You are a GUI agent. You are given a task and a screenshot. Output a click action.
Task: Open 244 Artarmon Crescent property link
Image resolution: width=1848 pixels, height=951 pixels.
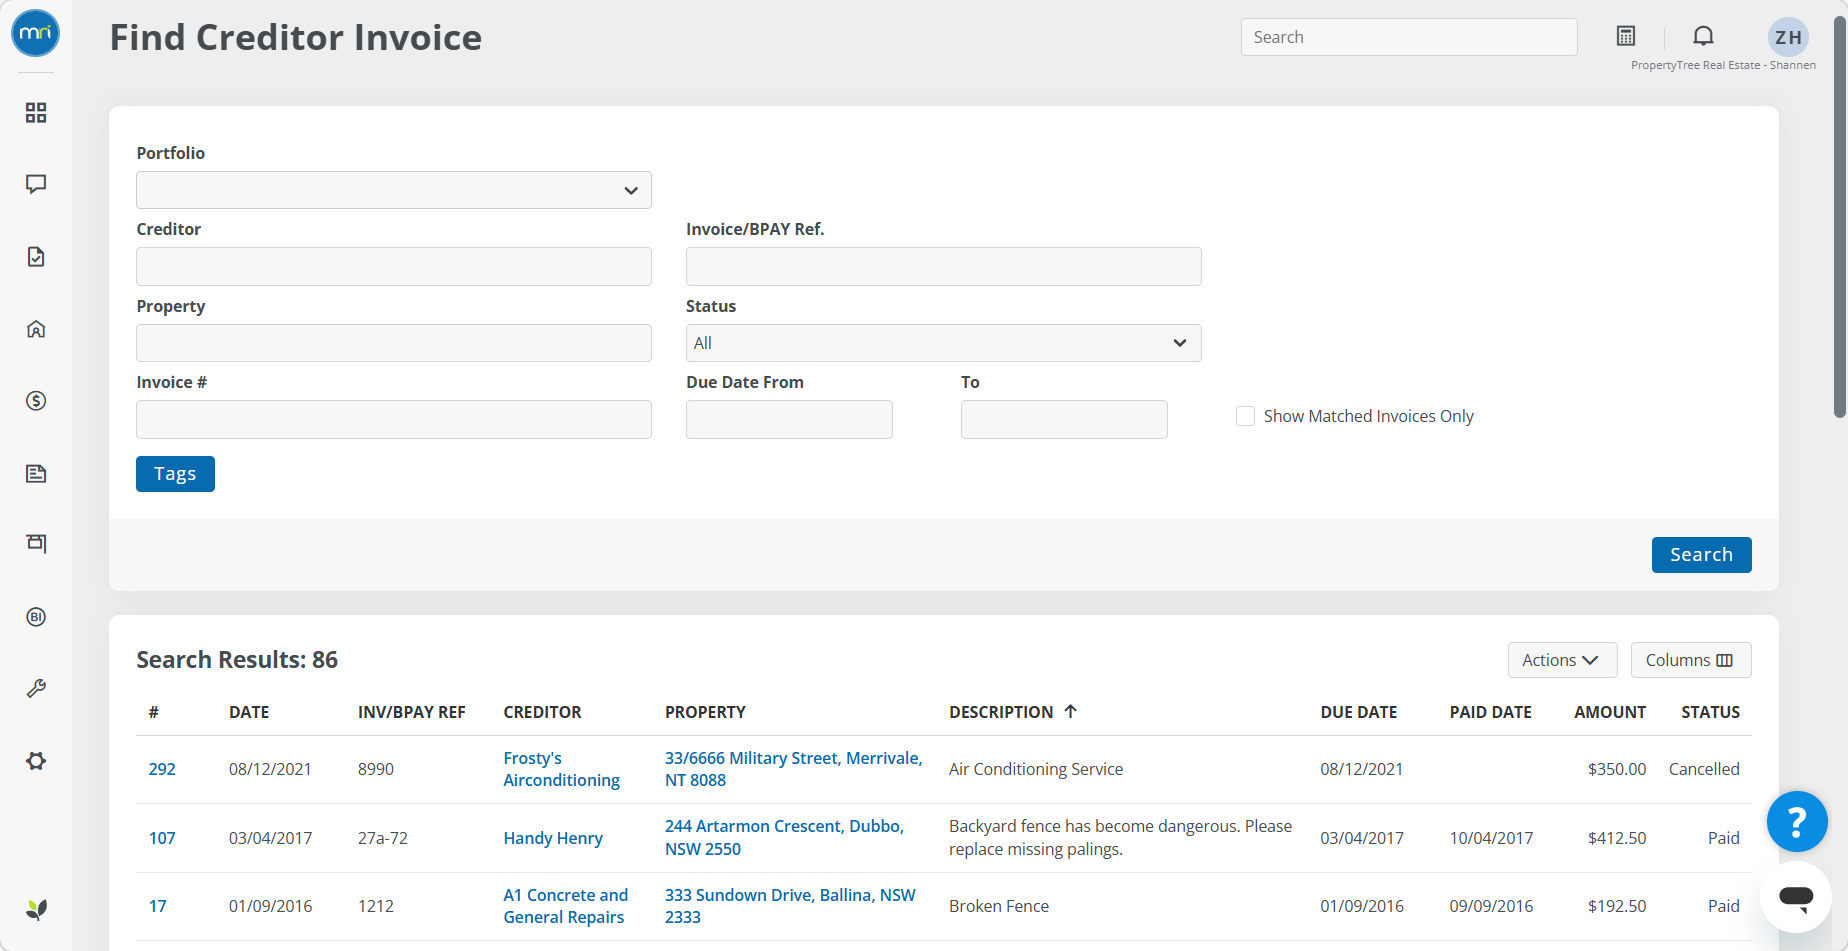click(x=784, y=838)
